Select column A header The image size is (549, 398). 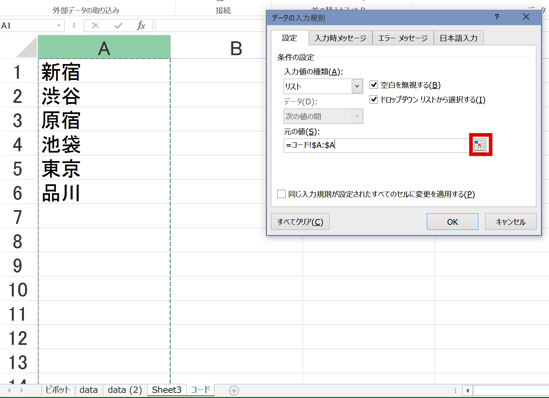[104, 47]
